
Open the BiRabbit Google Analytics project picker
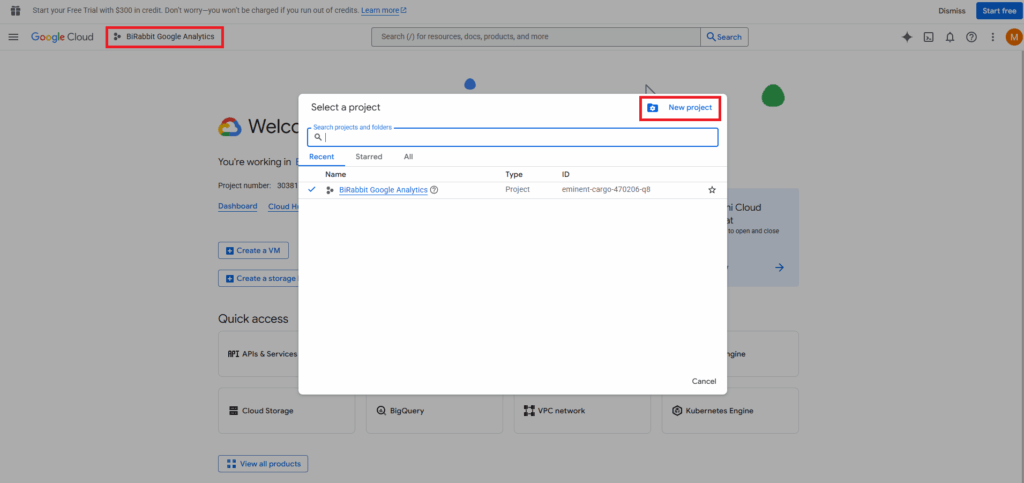tap(164, 37)
